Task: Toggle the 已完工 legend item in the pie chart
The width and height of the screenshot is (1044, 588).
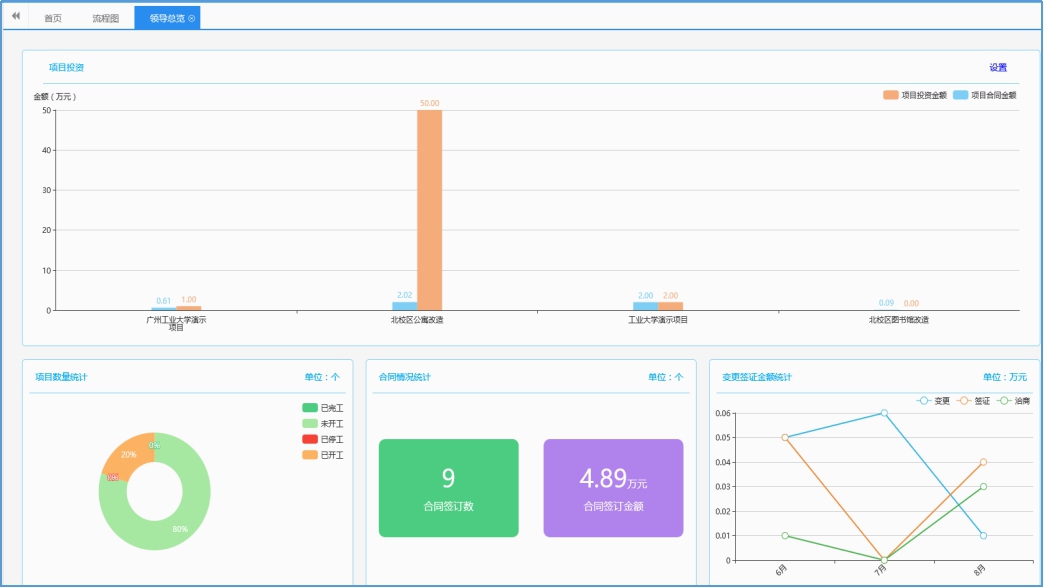Action: (310, 408)
